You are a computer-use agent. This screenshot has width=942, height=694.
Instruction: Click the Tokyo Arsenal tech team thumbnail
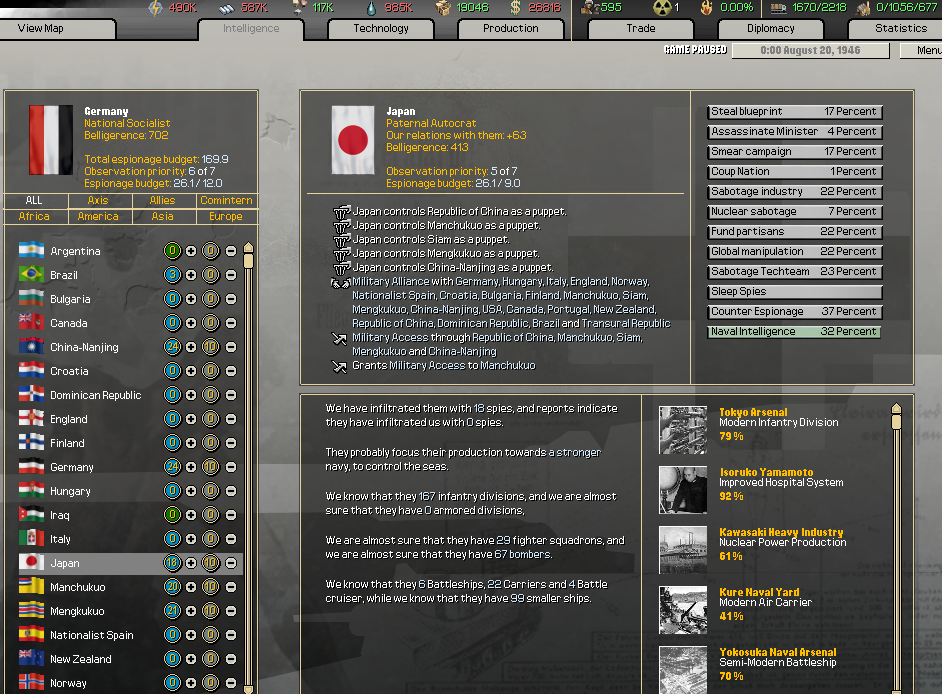(683, 430)
